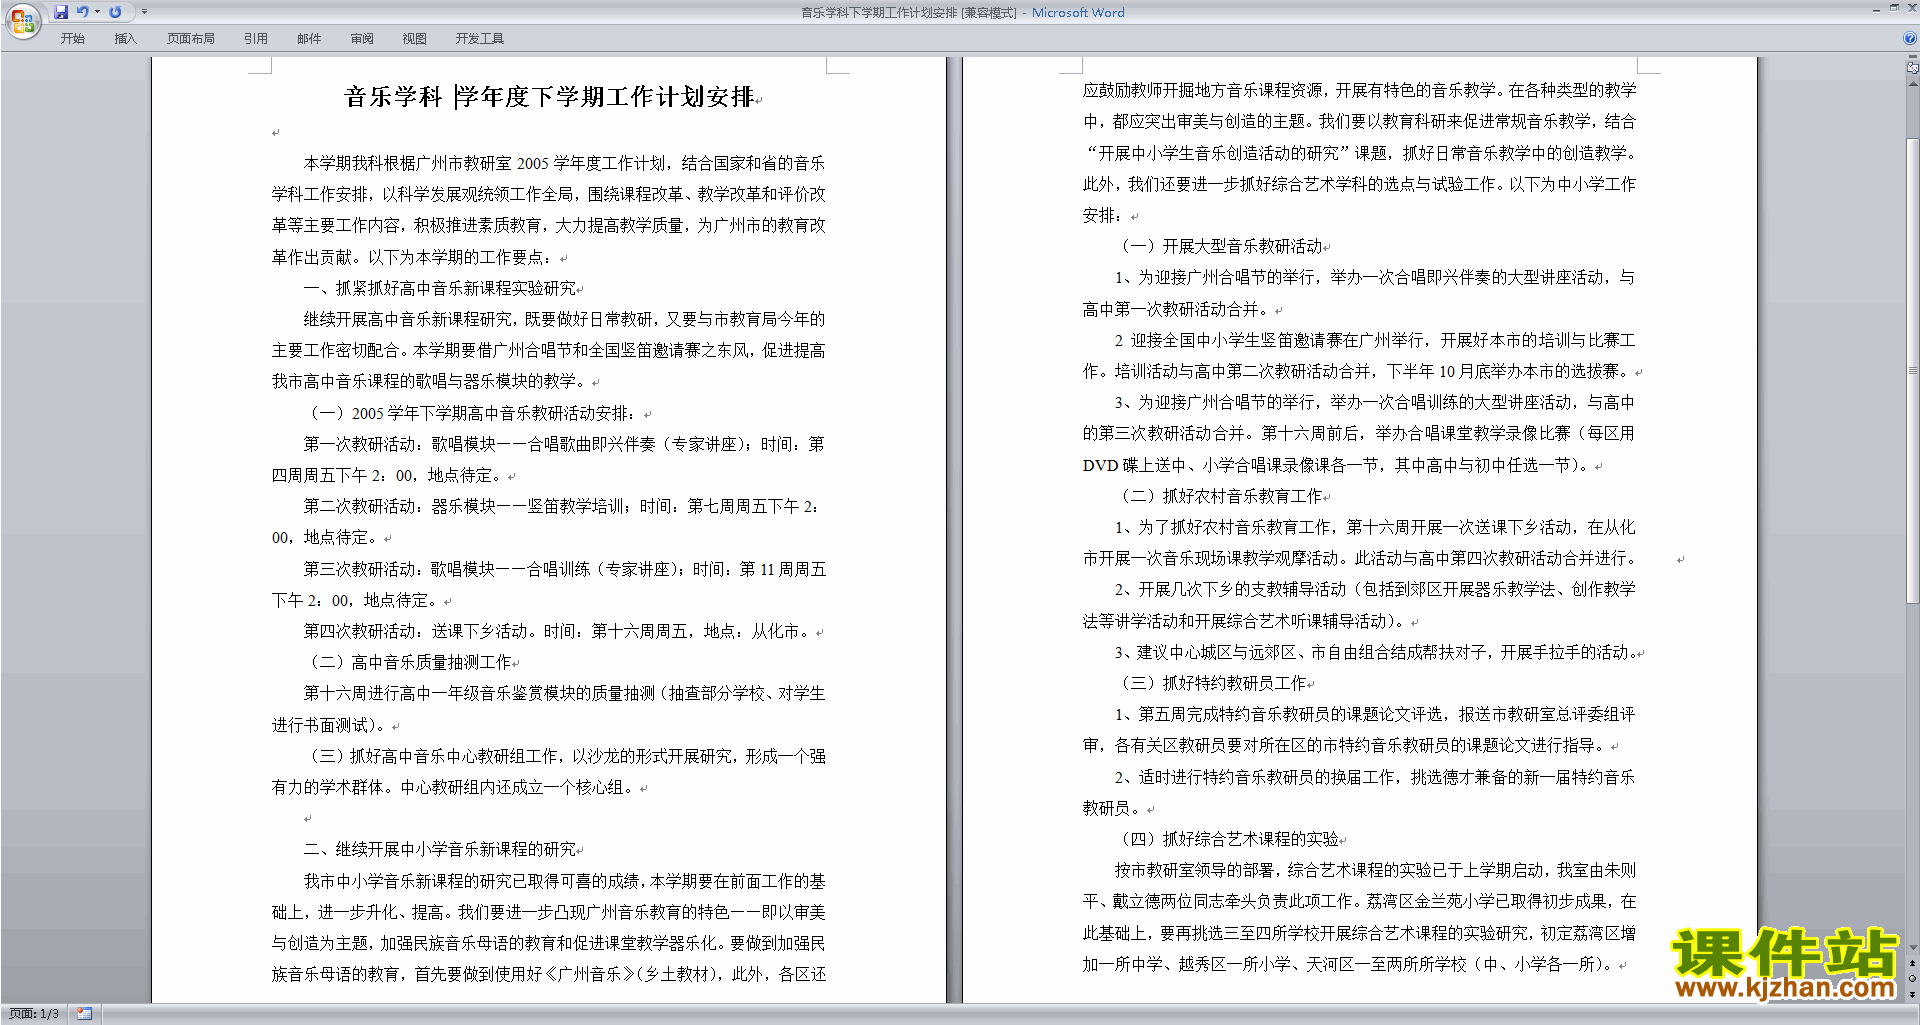Click the line starting 第三次教研活动：歌唱模块
This screenshot has width=1920, height=1025.
point(564,569)
